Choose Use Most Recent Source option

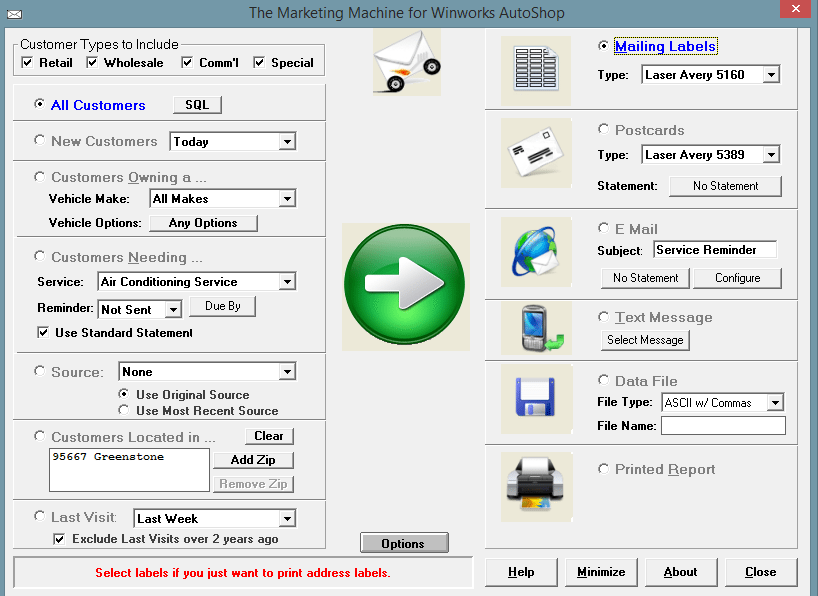pos(124,410)
